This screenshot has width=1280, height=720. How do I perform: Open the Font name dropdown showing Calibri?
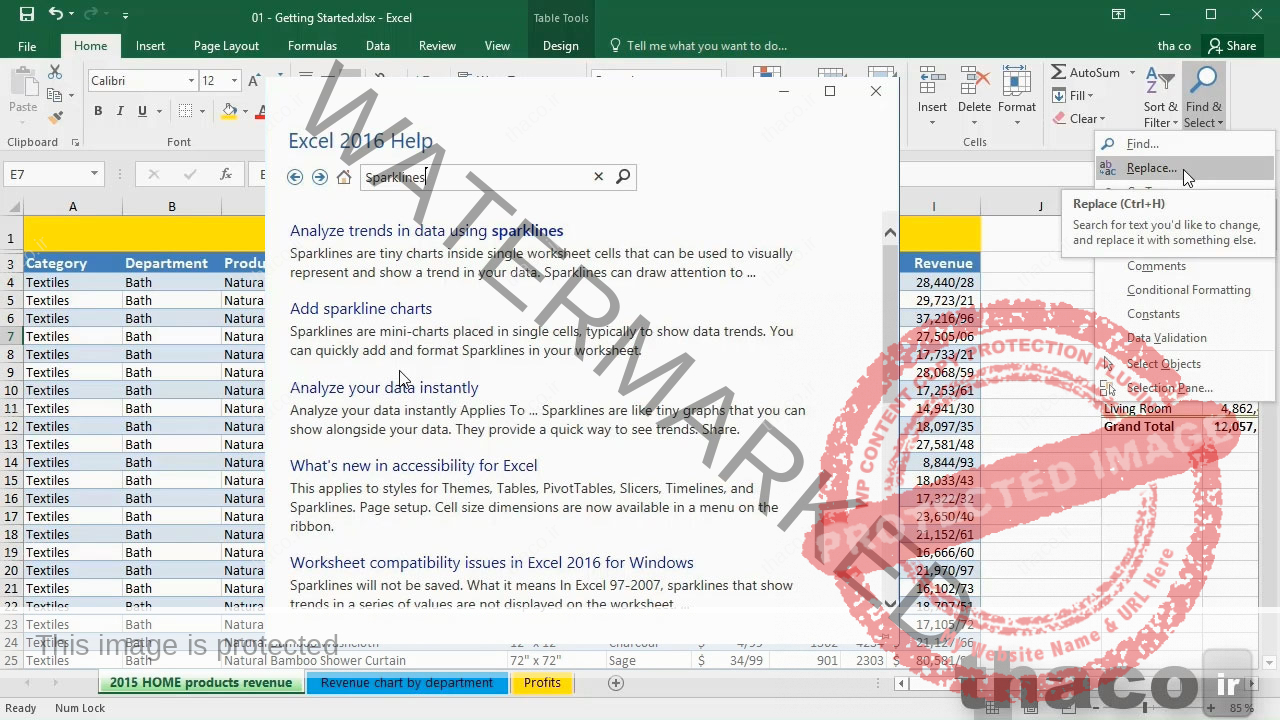click(191, 81)
